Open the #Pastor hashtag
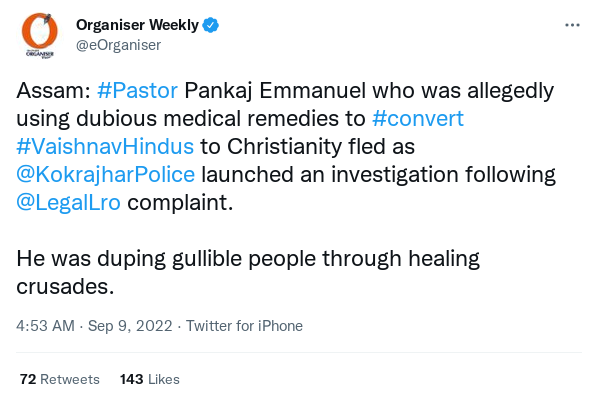The height and width of the screenshot is (403, 598). coord(137,91)
